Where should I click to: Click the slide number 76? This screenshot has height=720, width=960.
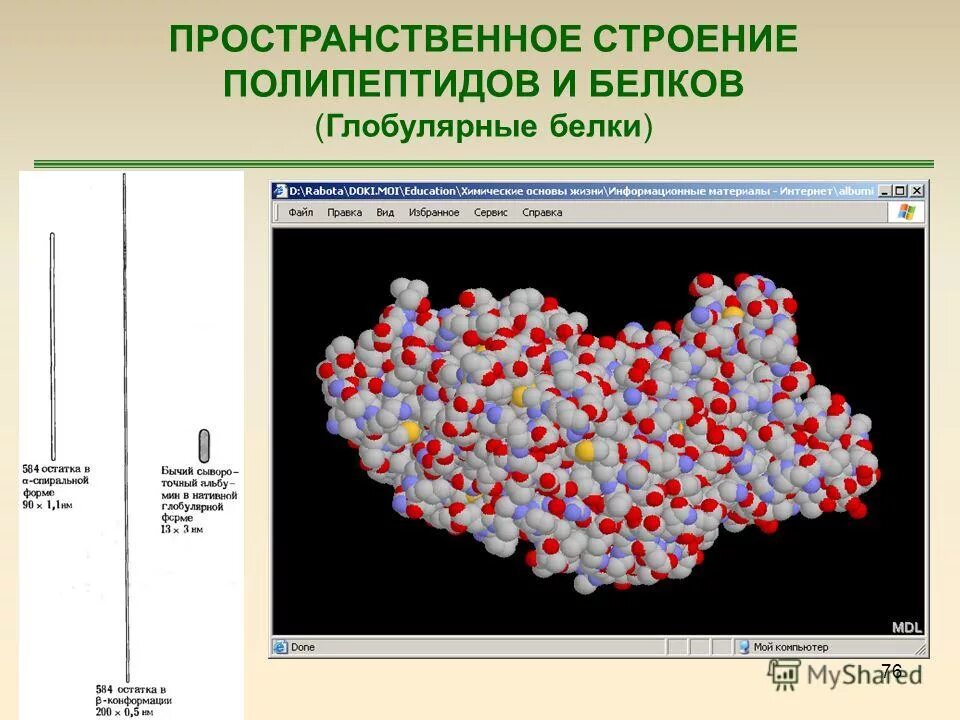coord(891,668)
